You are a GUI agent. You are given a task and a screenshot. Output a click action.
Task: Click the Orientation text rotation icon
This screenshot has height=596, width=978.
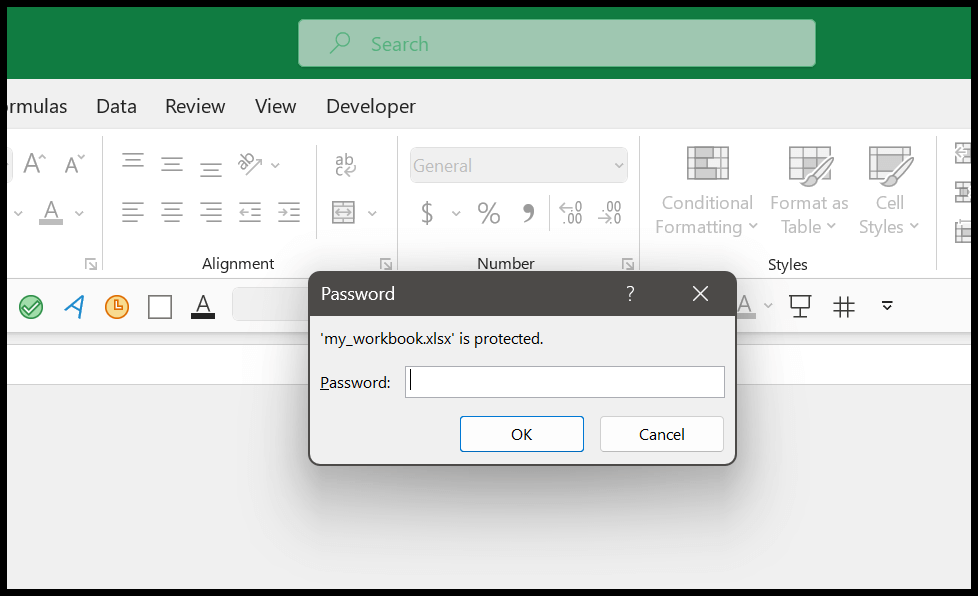(x=250, y=164)
